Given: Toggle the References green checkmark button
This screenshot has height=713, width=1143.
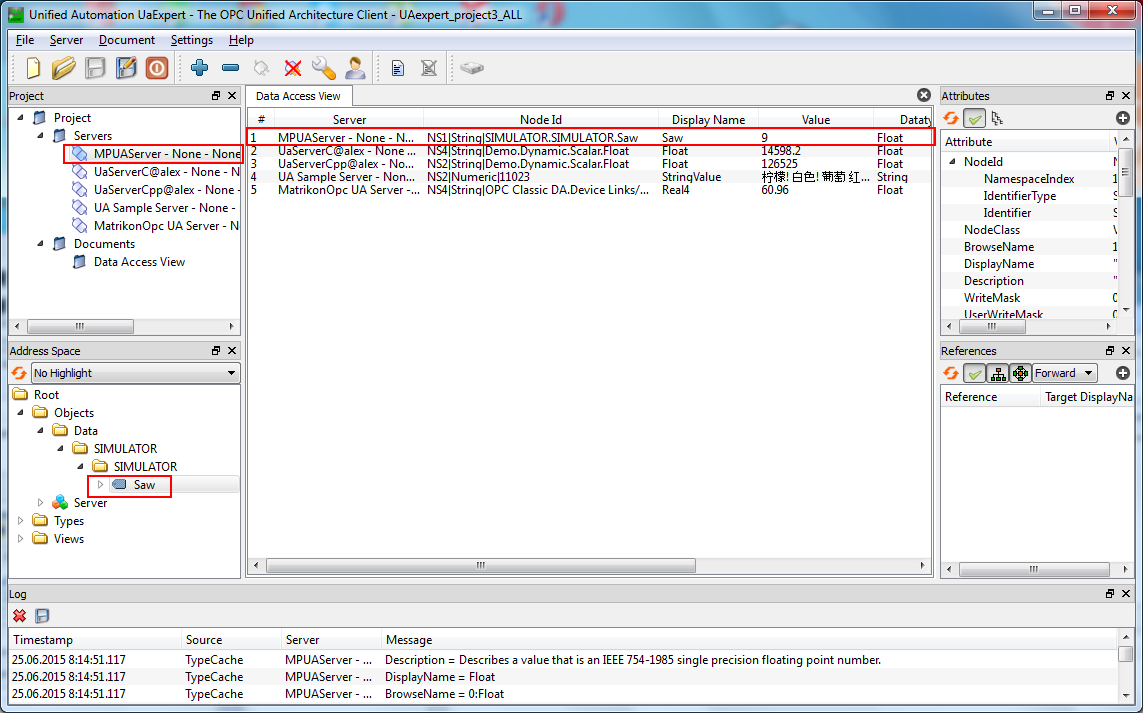Looking at the screenshot, I should coord(974,373).
